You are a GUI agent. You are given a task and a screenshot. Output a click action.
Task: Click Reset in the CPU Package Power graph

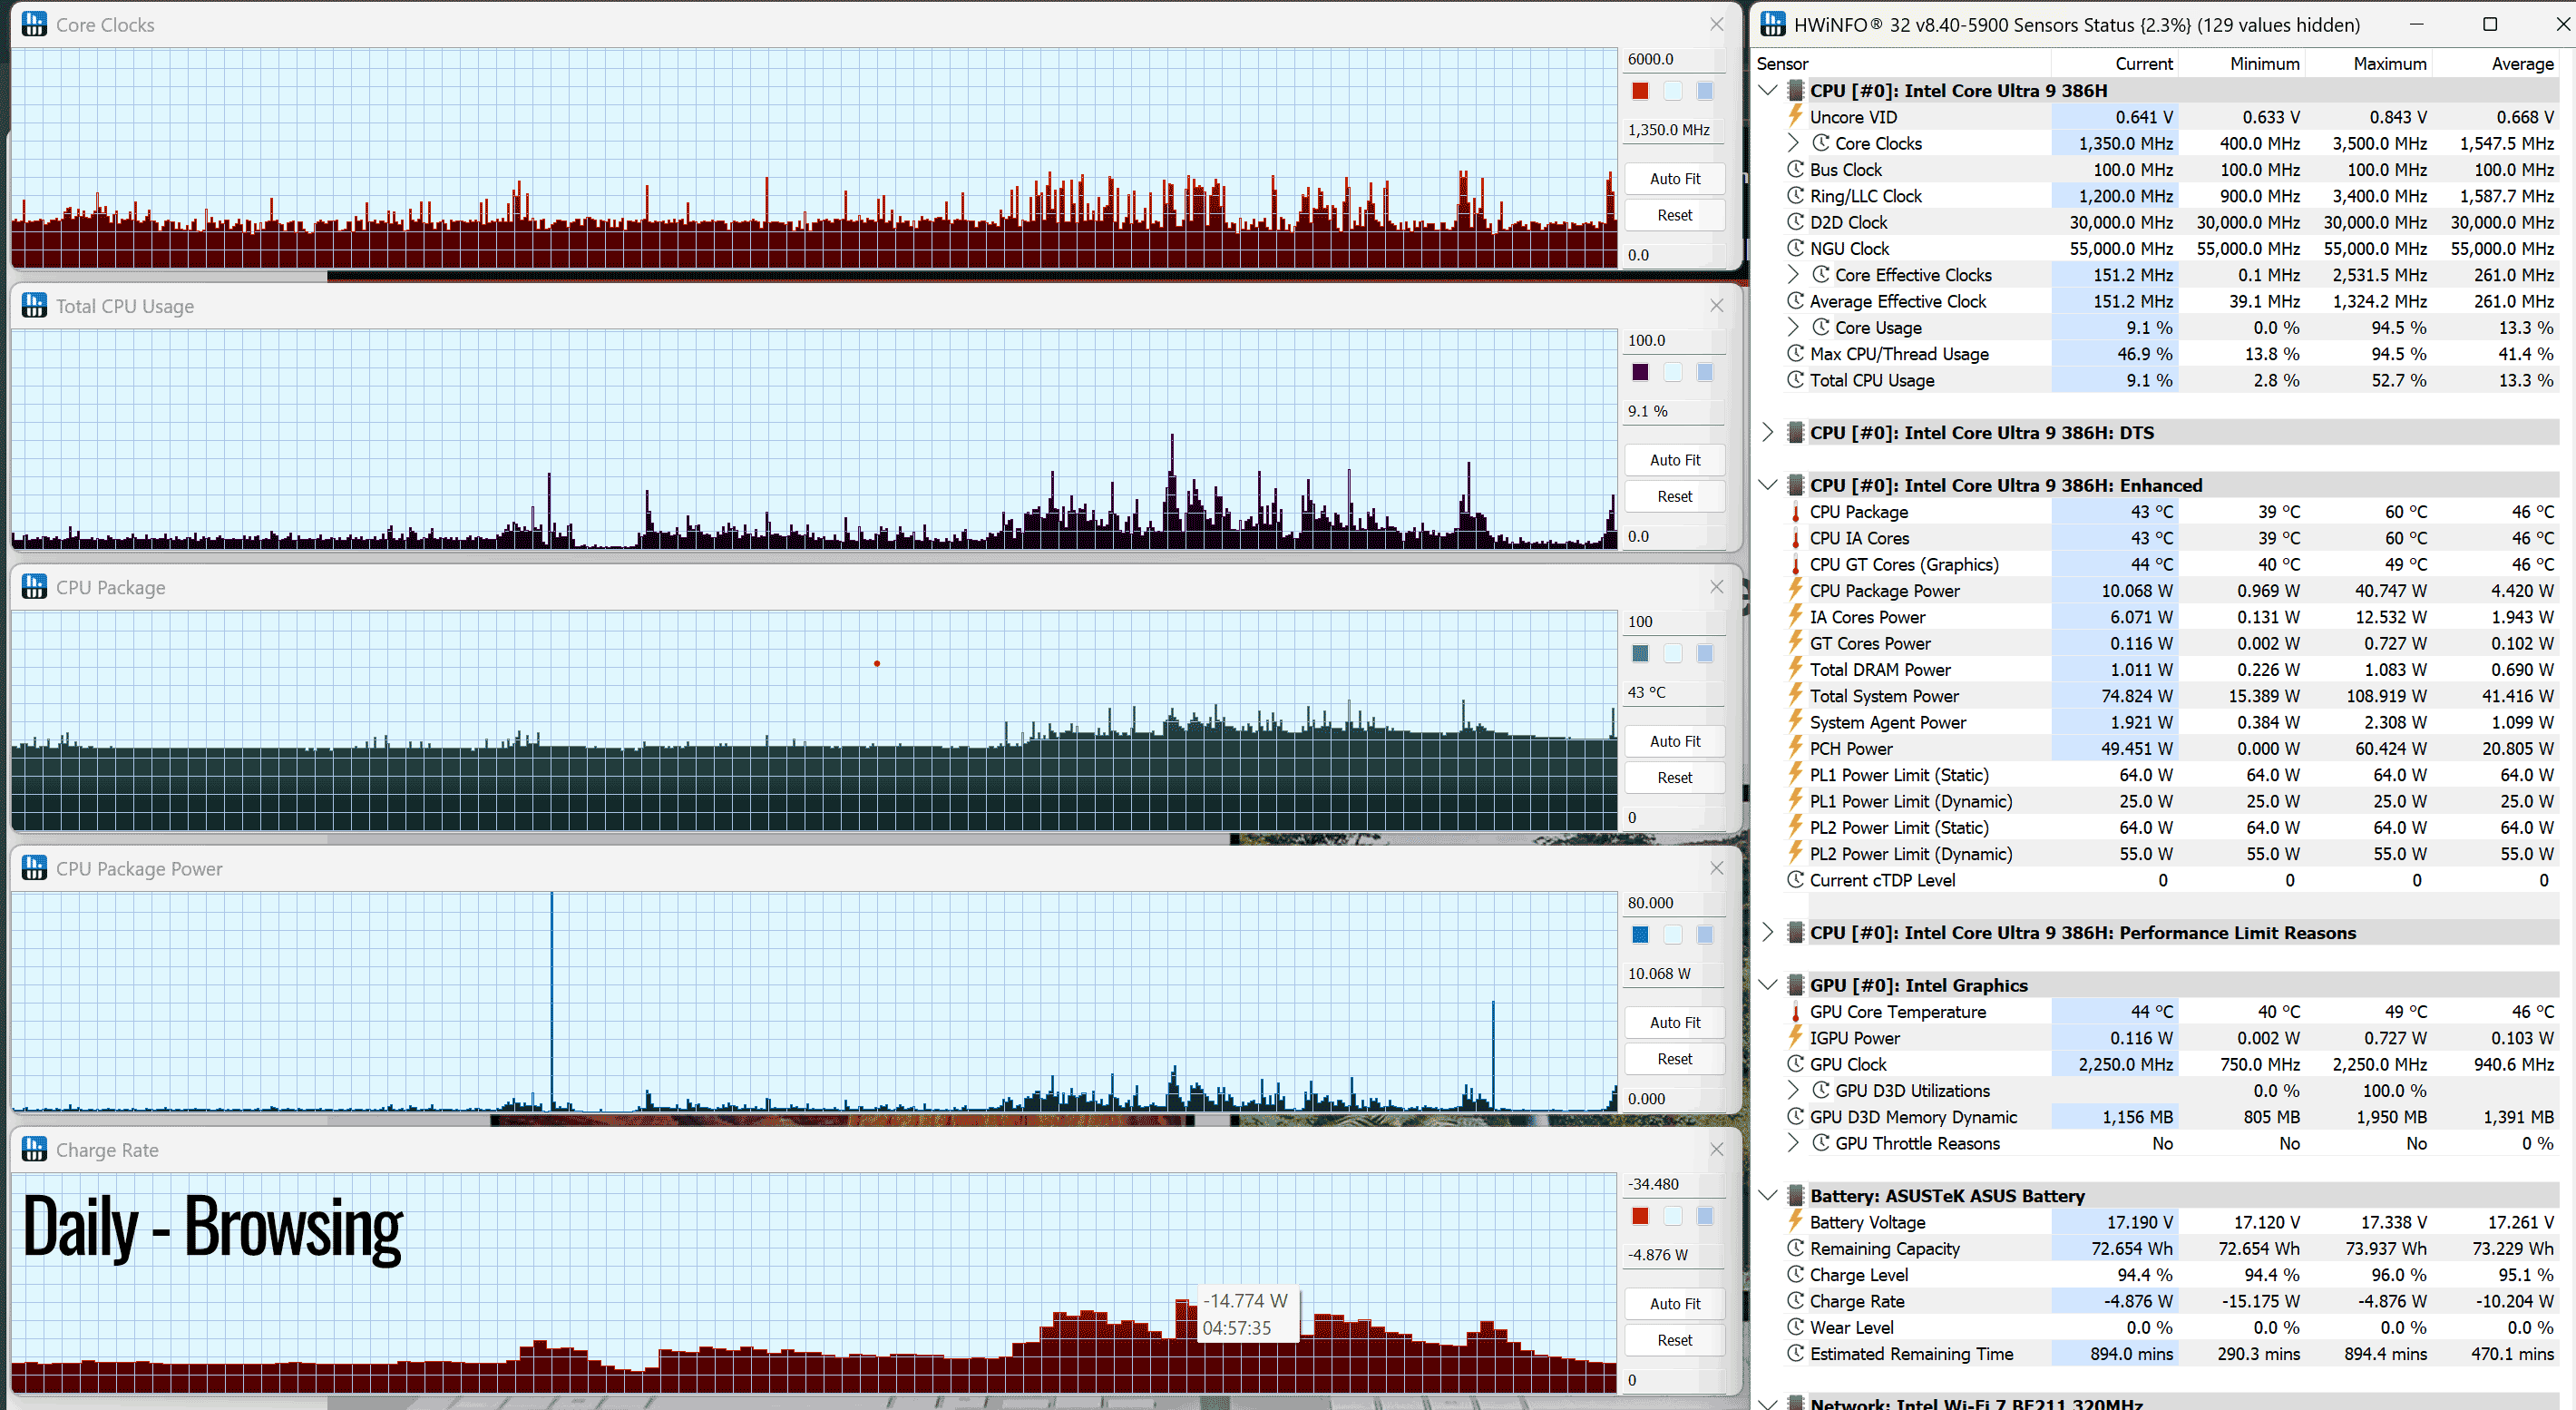pyautogui.click(x=1674, y=1059)
